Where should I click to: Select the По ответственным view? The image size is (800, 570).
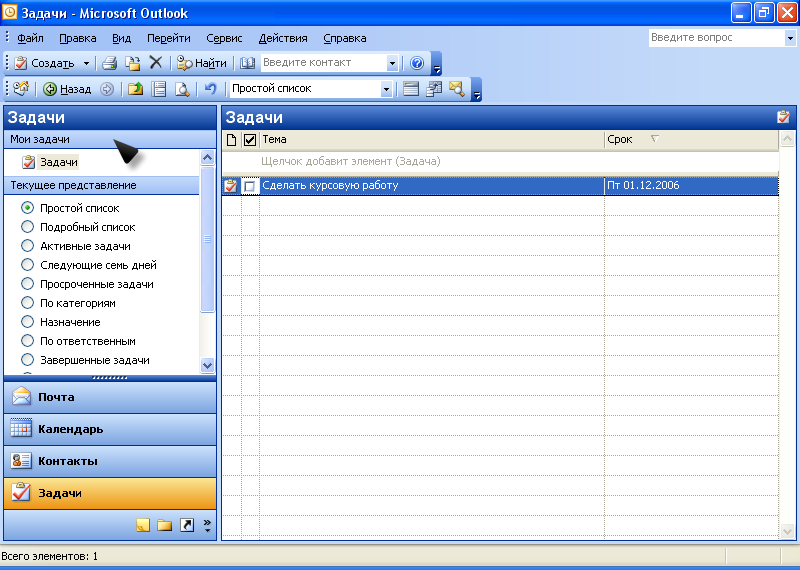tap(28, 341)
